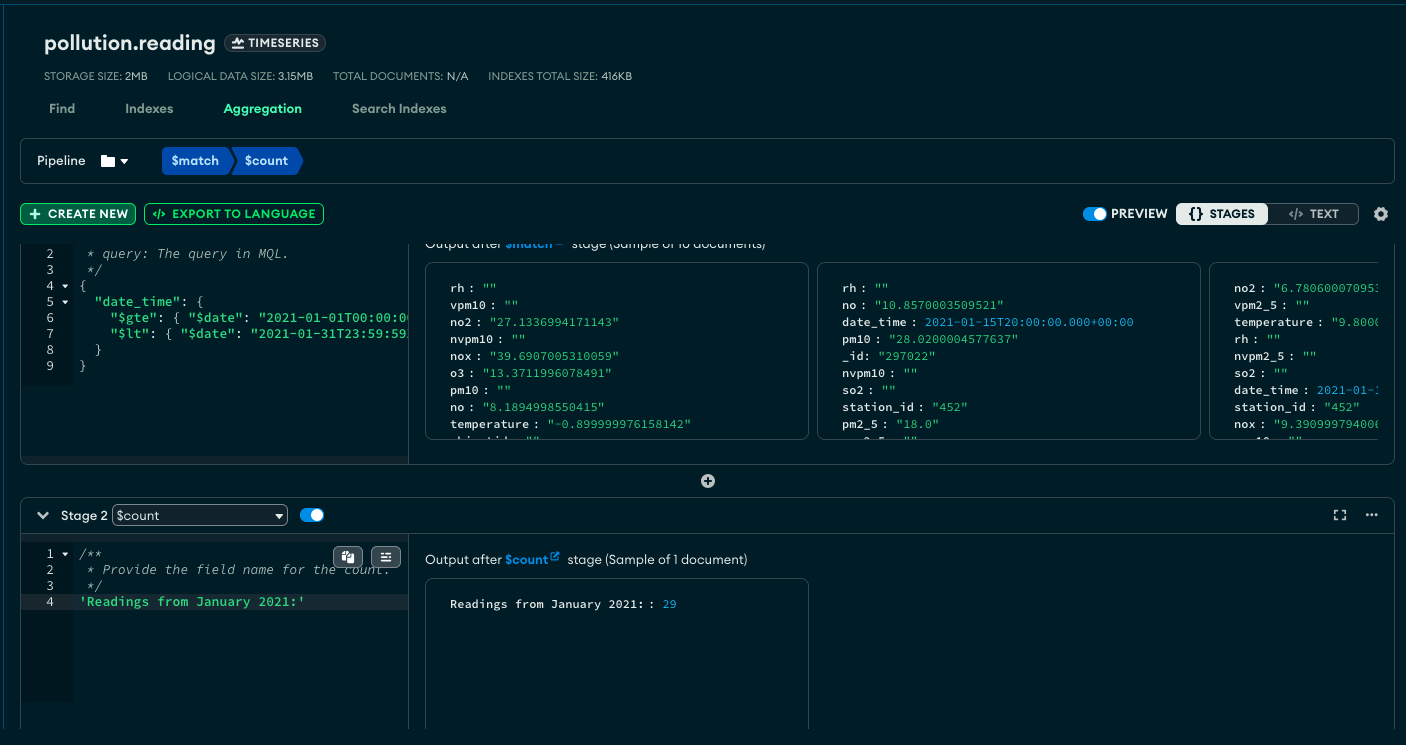The height and width of the screenshot is (745, 1406).
Task: Click the add stage plus icon
Action: 708,481
